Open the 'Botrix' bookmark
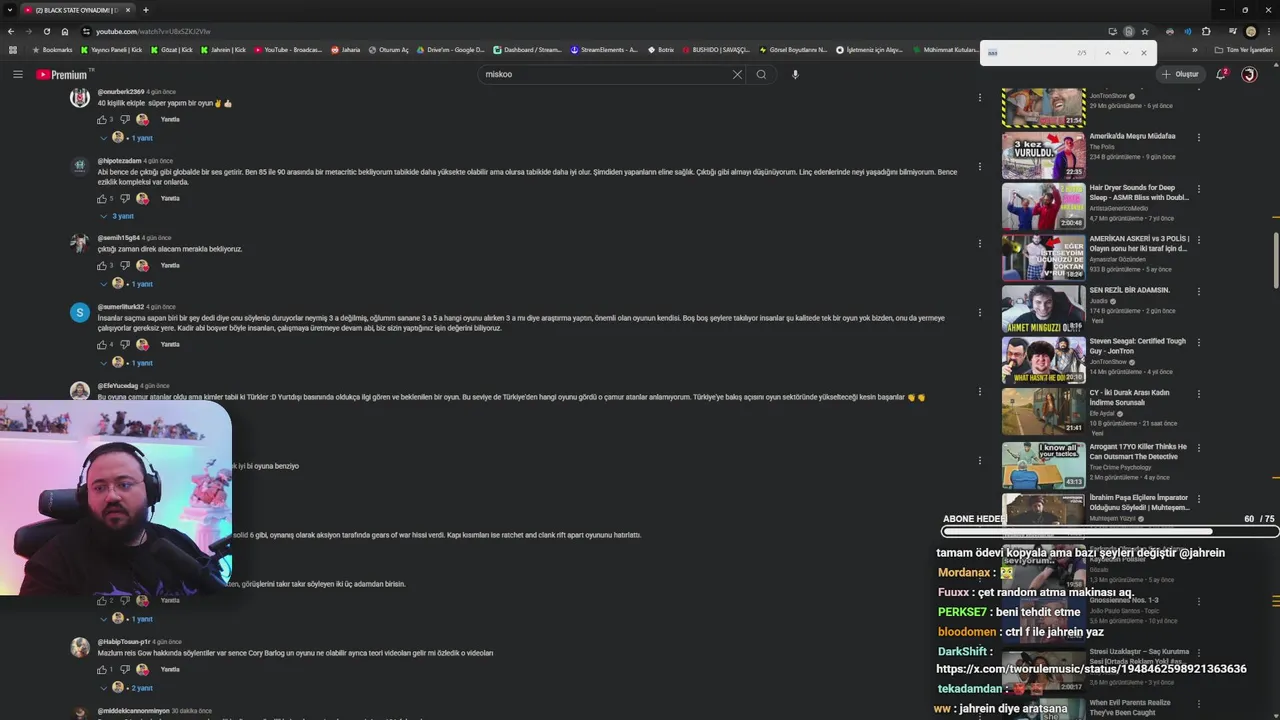The width and height of the screenshot is (1280, 720). [x=661, y=49]
